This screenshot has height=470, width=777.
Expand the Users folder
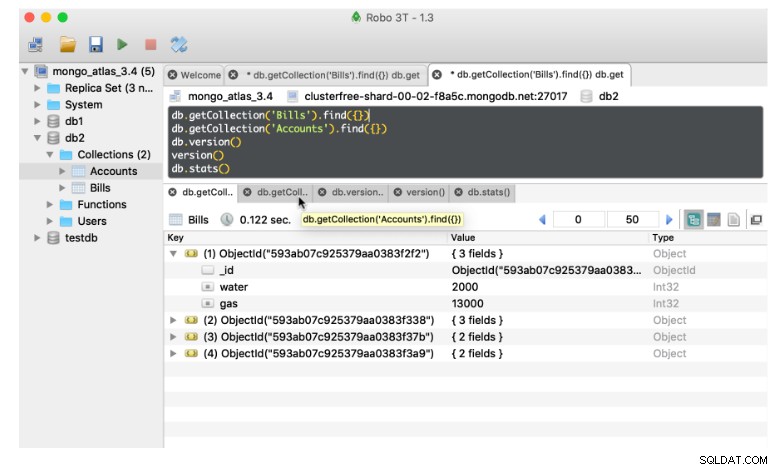point(50,221)
